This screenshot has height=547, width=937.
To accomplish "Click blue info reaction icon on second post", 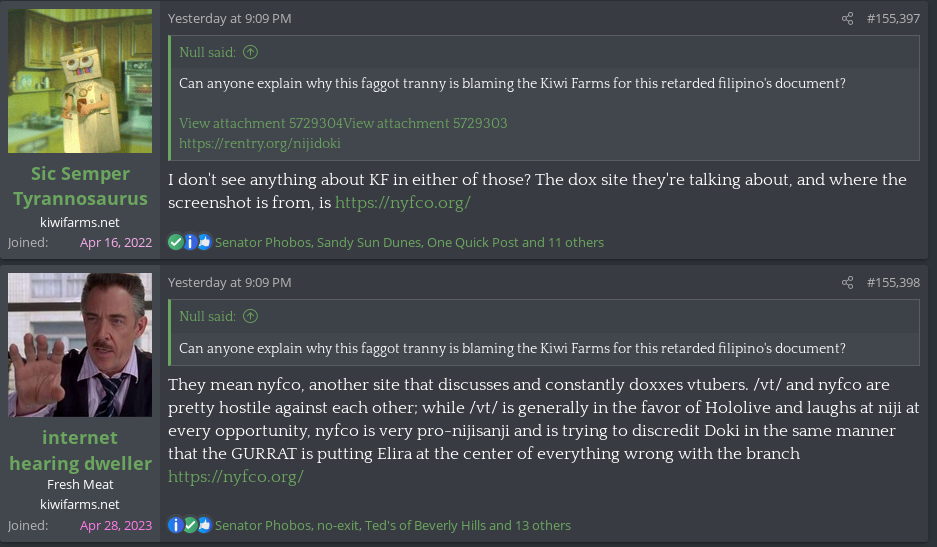I will 176,525.
